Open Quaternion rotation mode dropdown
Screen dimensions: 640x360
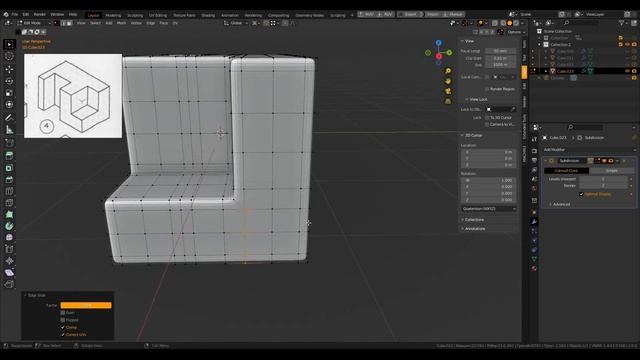pos(489,209)
